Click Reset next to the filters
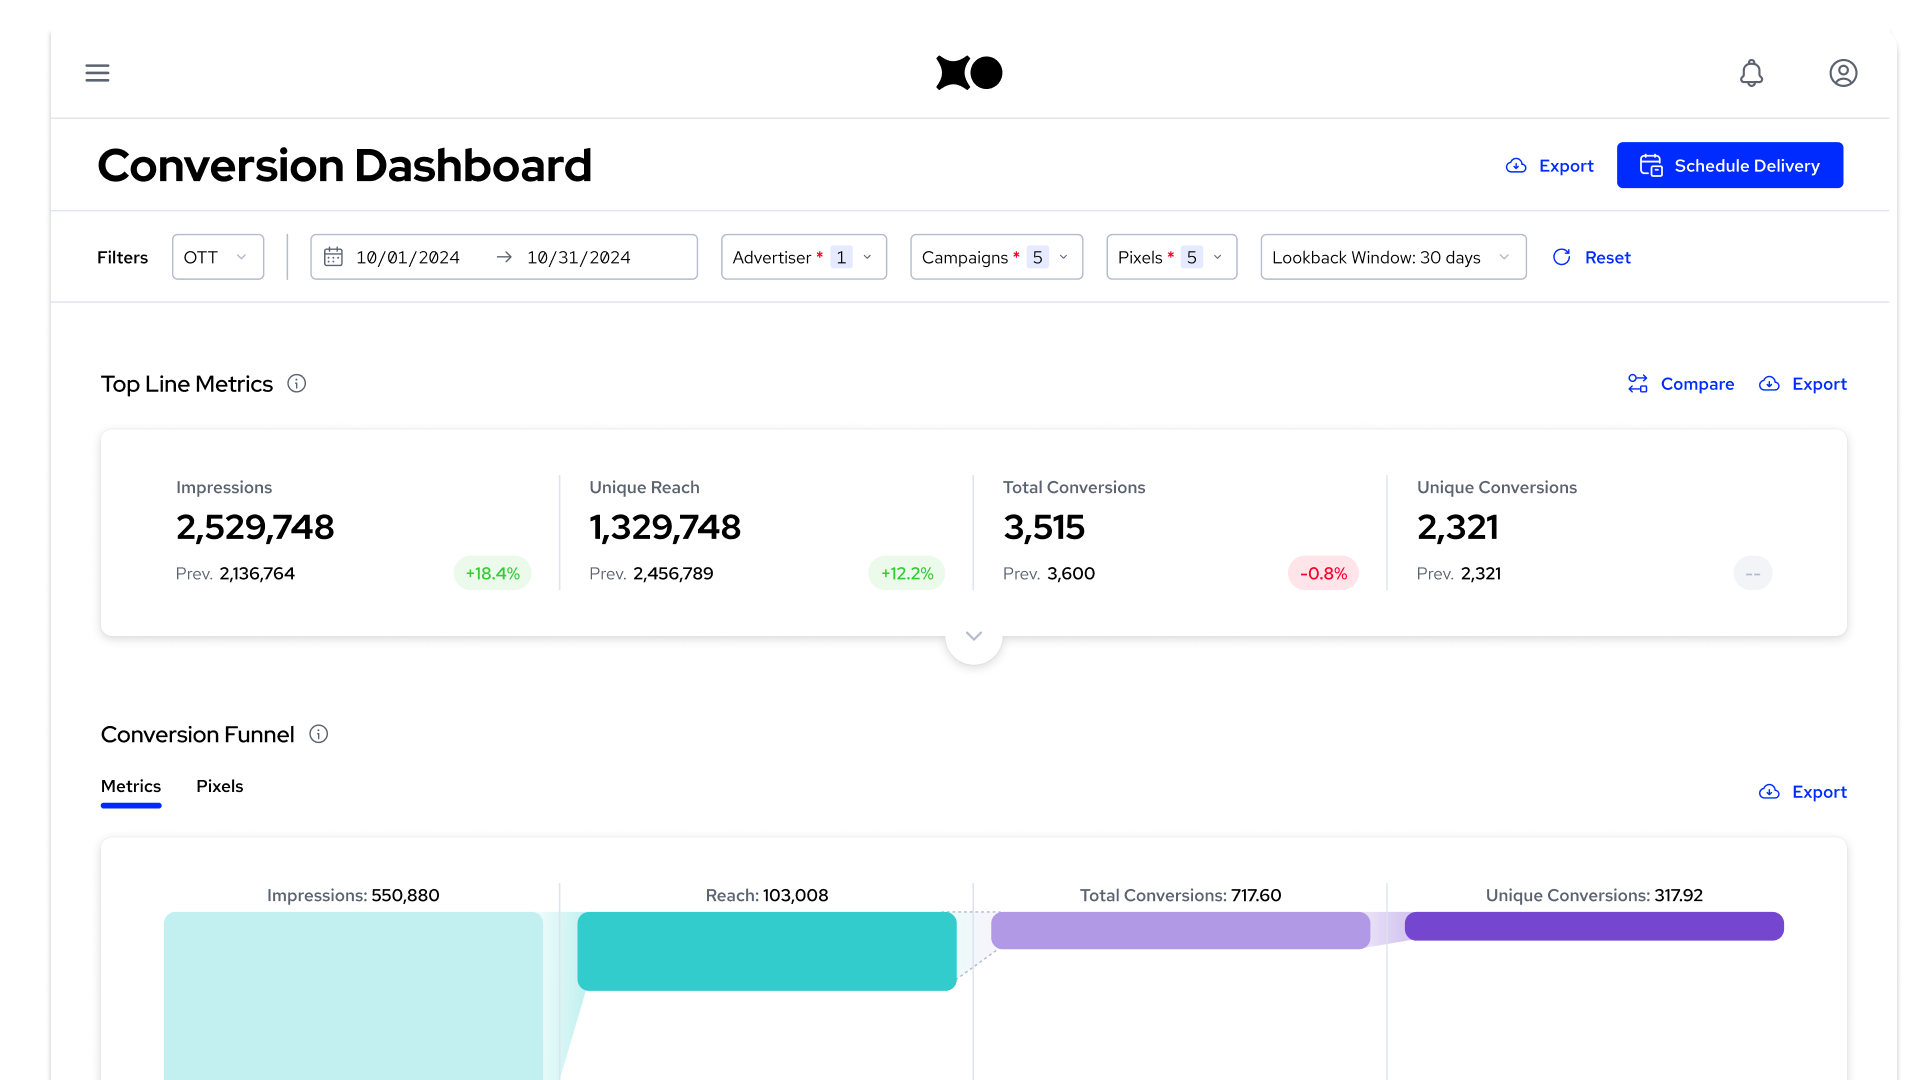 1591,257
